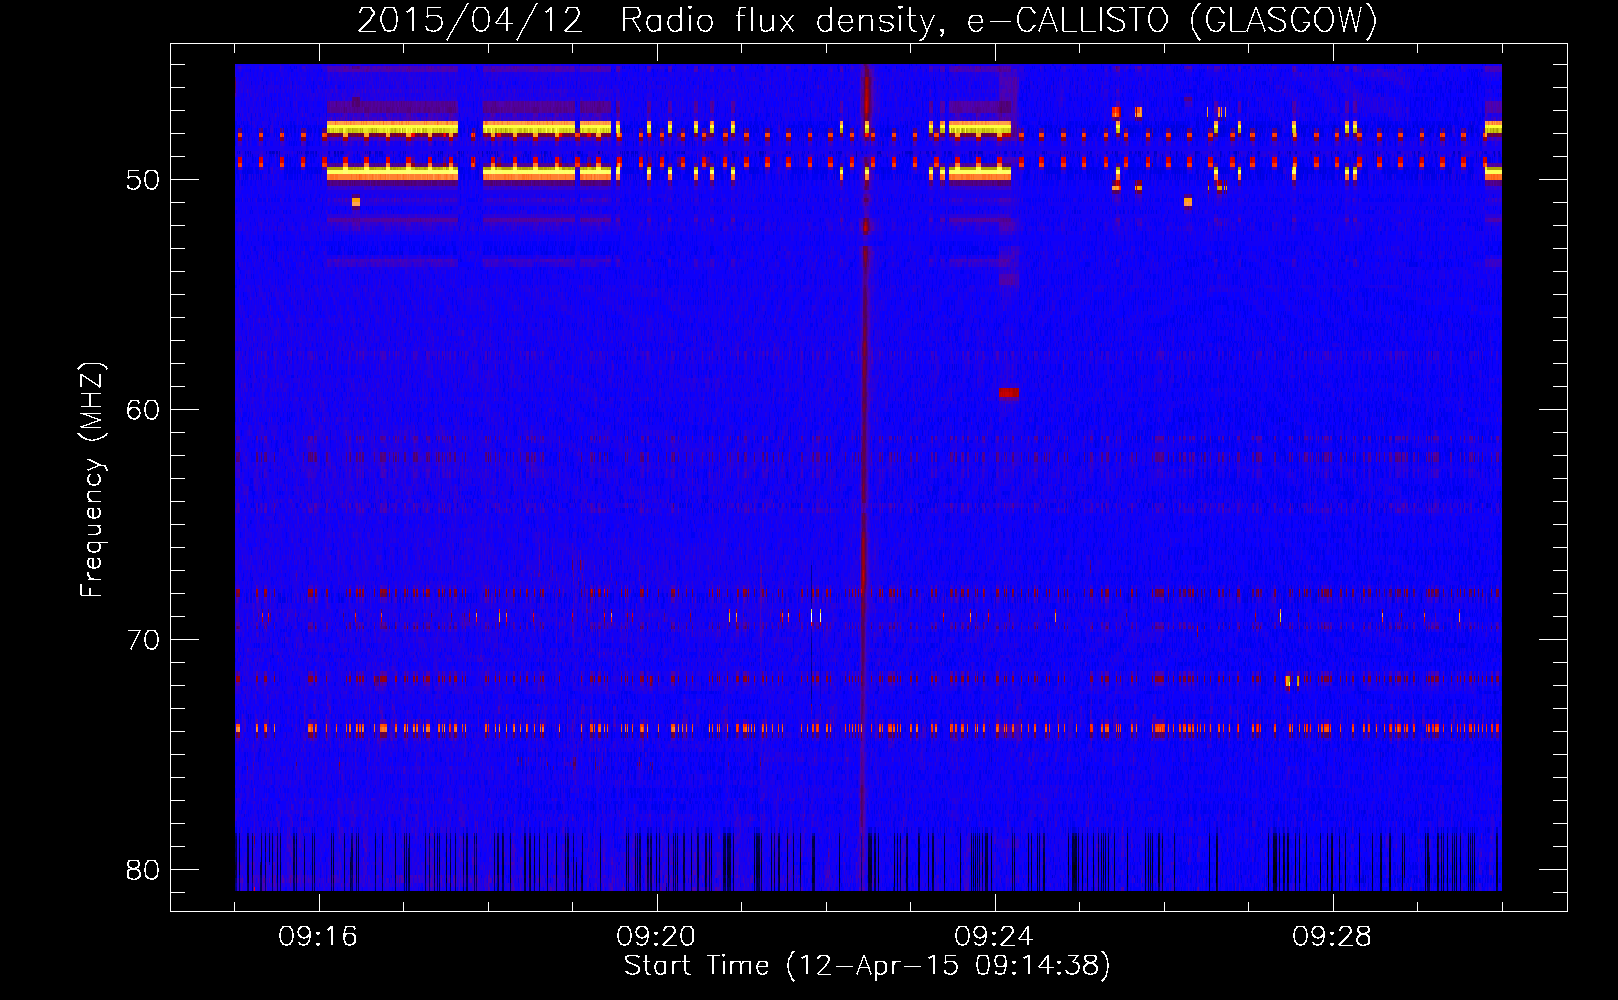The width and height of the screenshot is (1618, 1000).
Task: Click the red spot near 60 MHz
Action: 1009,393
